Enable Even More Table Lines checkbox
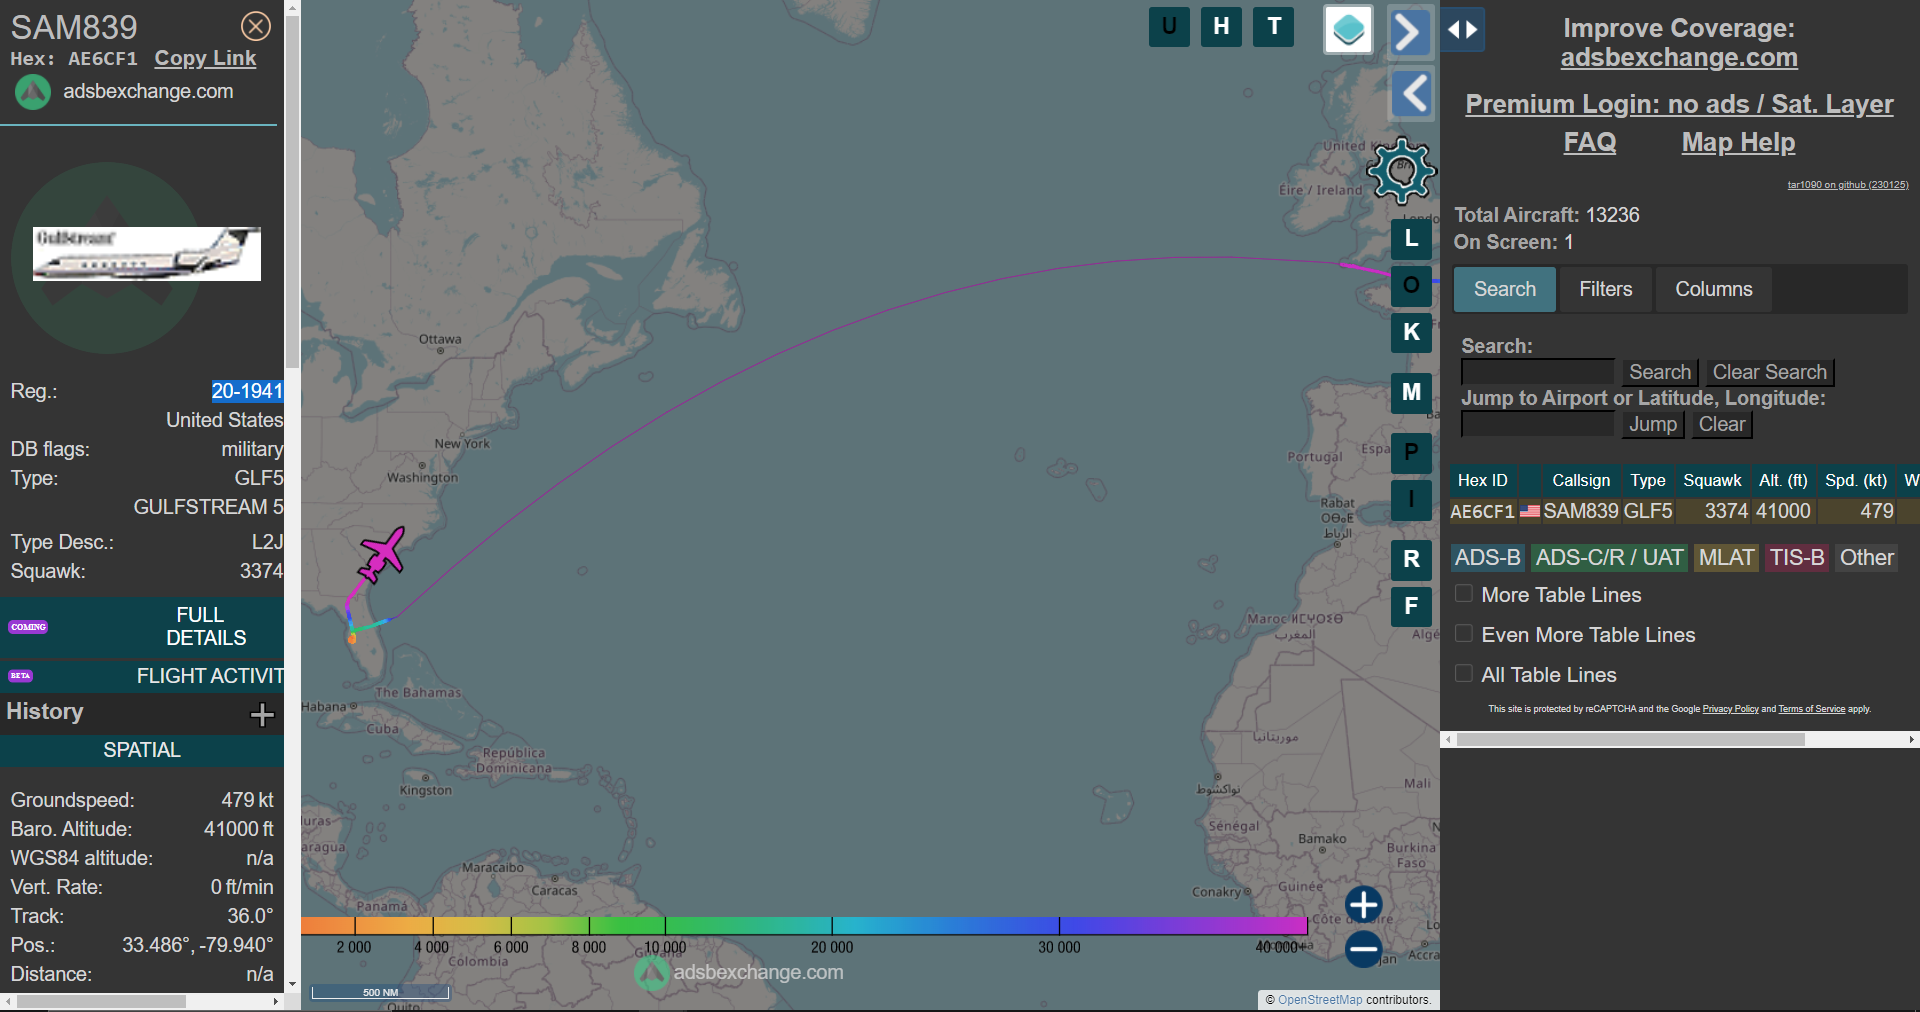 1463,634
